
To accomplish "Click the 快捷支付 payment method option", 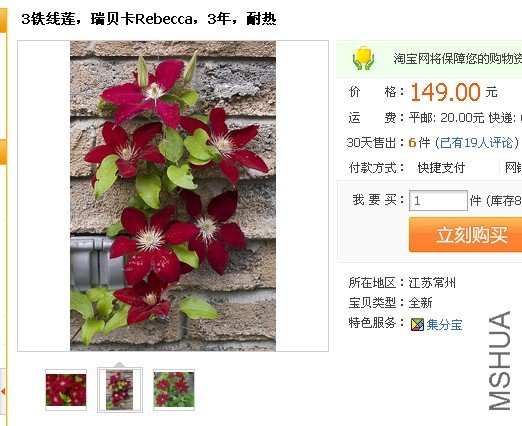I will pos(441,168).
